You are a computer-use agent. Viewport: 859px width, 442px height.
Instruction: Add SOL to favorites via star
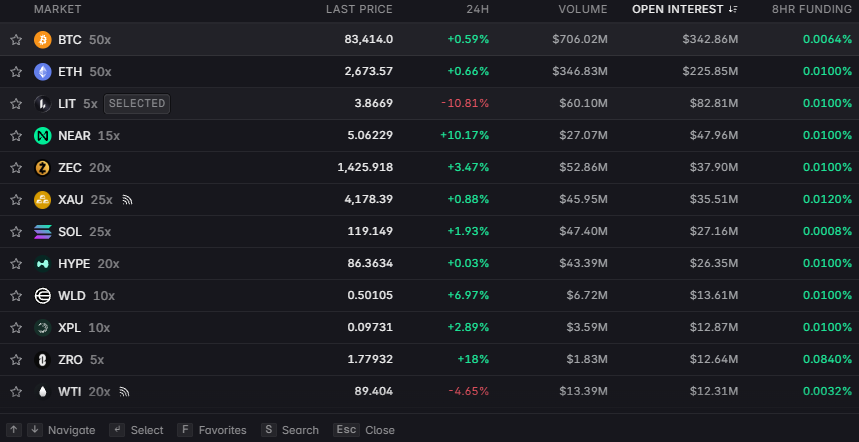pos(16,232)
